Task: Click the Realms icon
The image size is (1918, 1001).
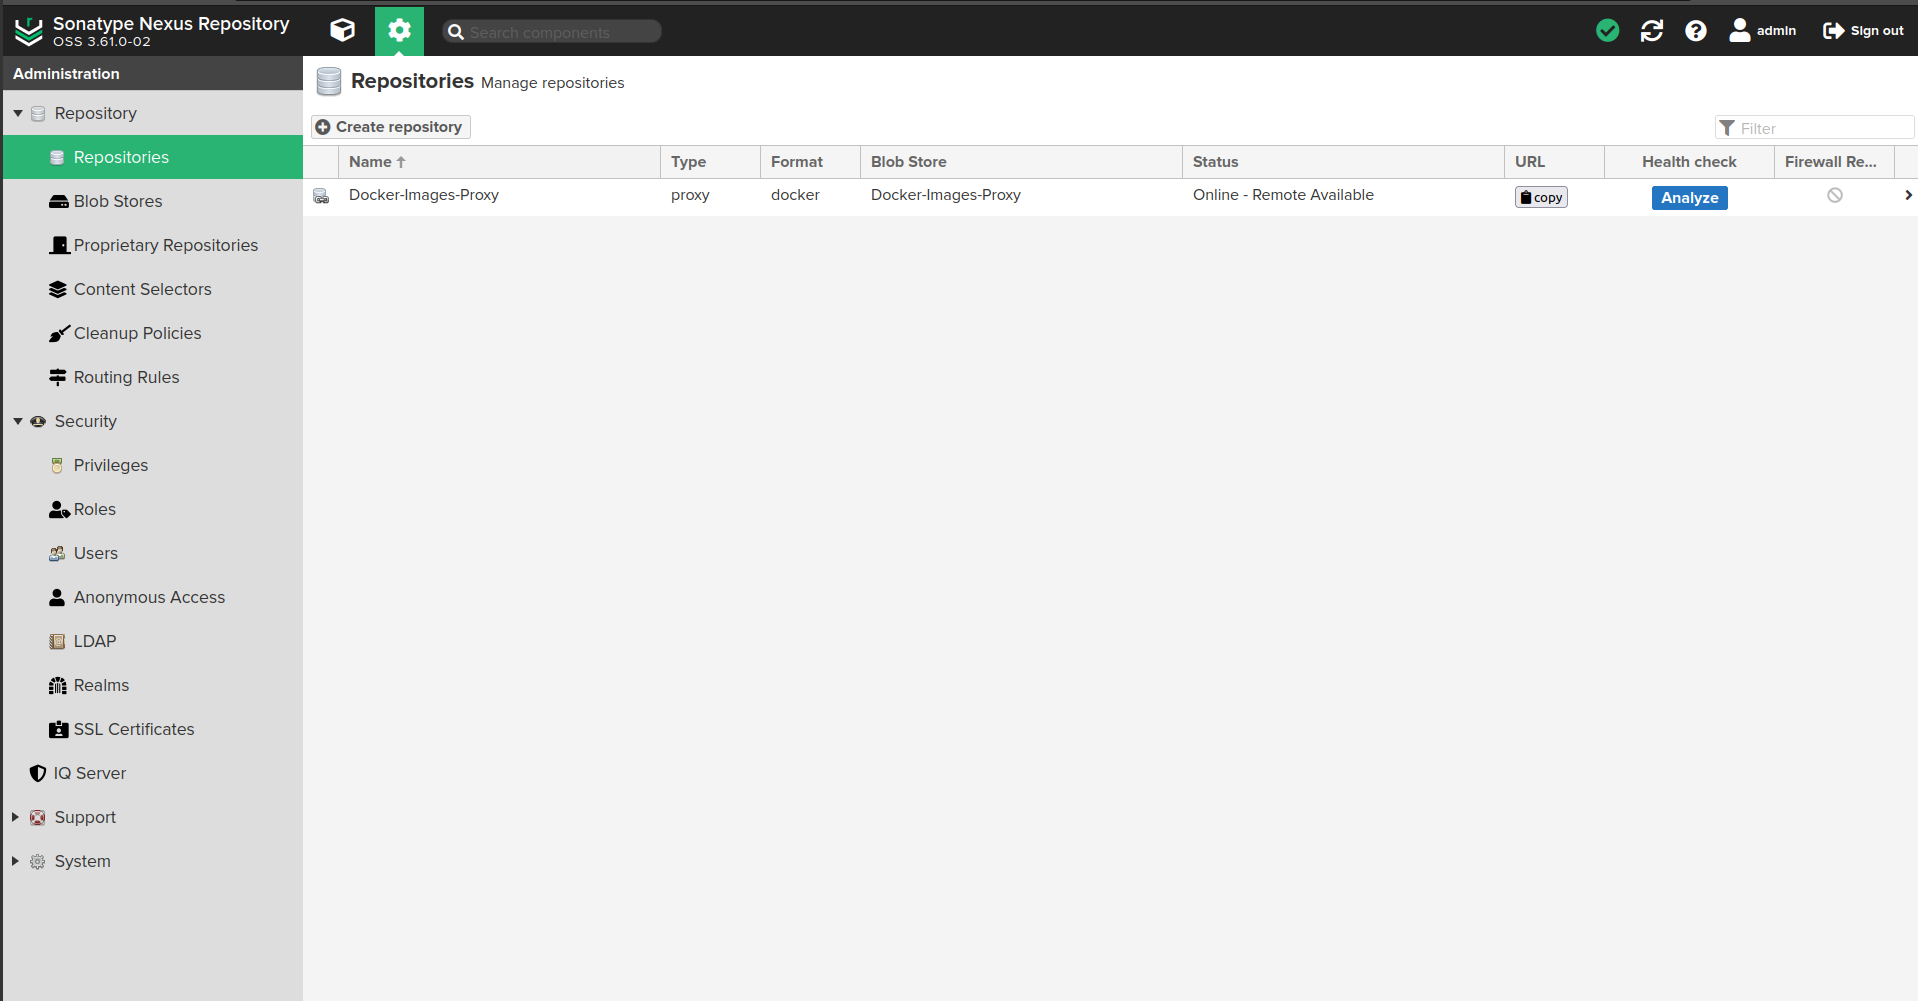Action: point(57,685)
